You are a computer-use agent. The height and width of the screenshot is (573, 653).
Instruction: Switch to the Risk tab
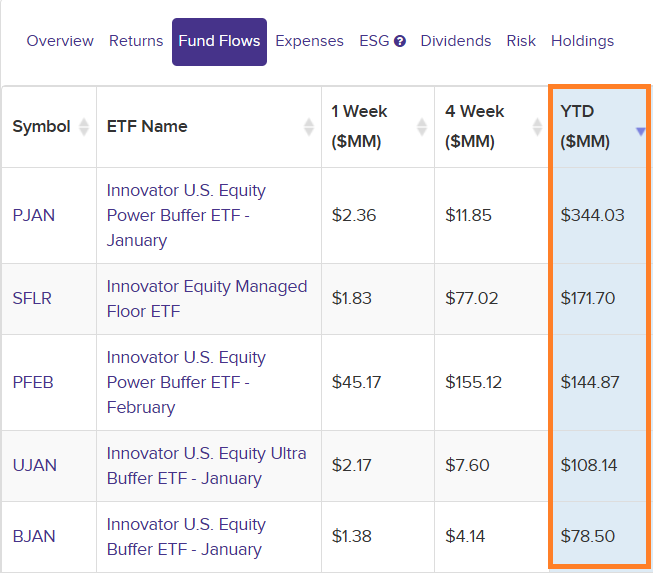pos(521,41)
